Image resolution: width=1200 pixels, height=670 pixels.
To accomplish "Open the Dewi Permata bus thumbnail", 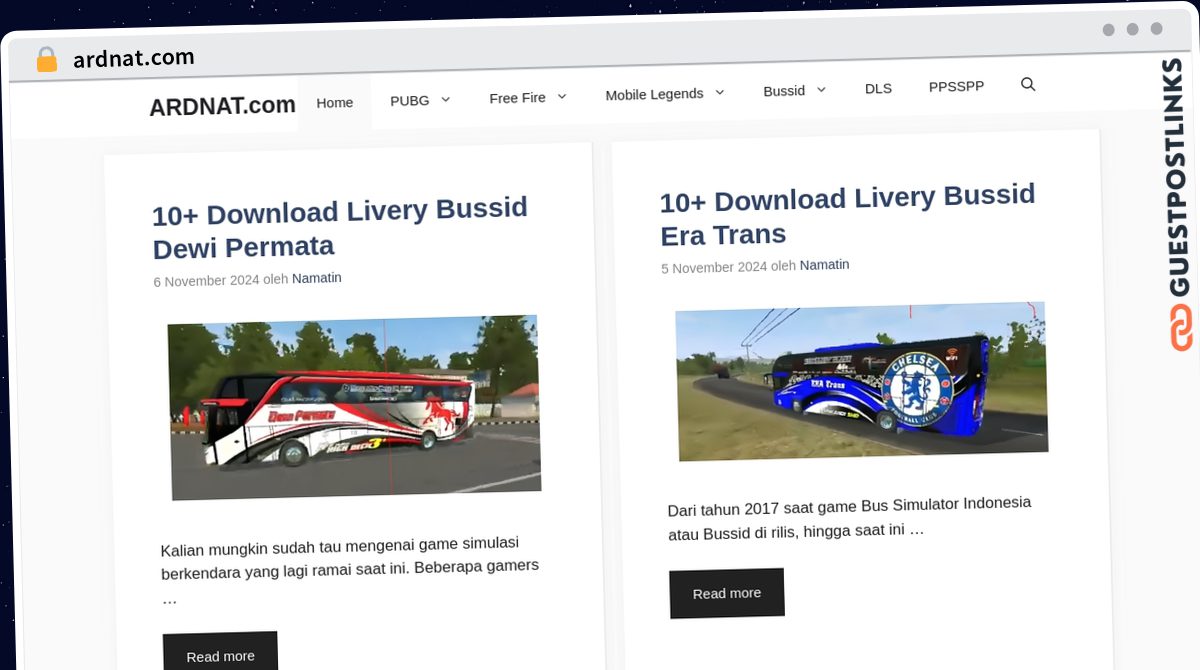I will coord(355,407).
